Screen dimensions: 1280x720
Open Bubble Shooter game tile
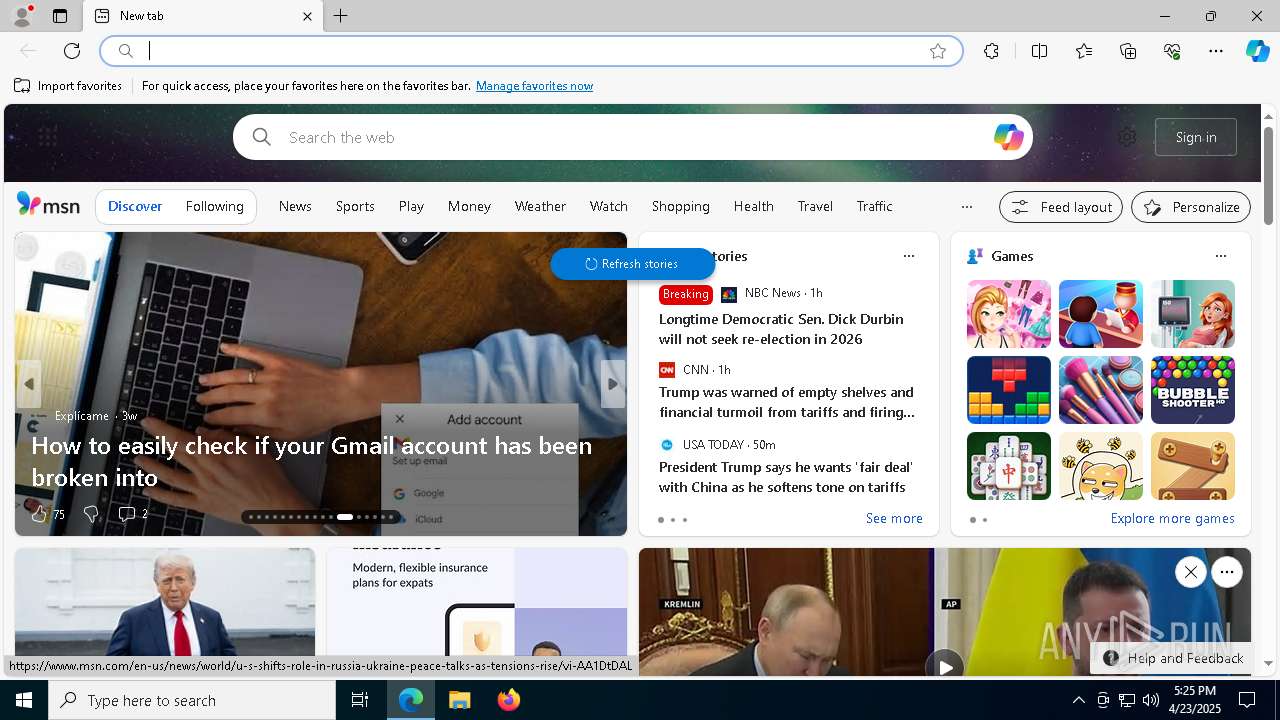[x=1193, y=390]
